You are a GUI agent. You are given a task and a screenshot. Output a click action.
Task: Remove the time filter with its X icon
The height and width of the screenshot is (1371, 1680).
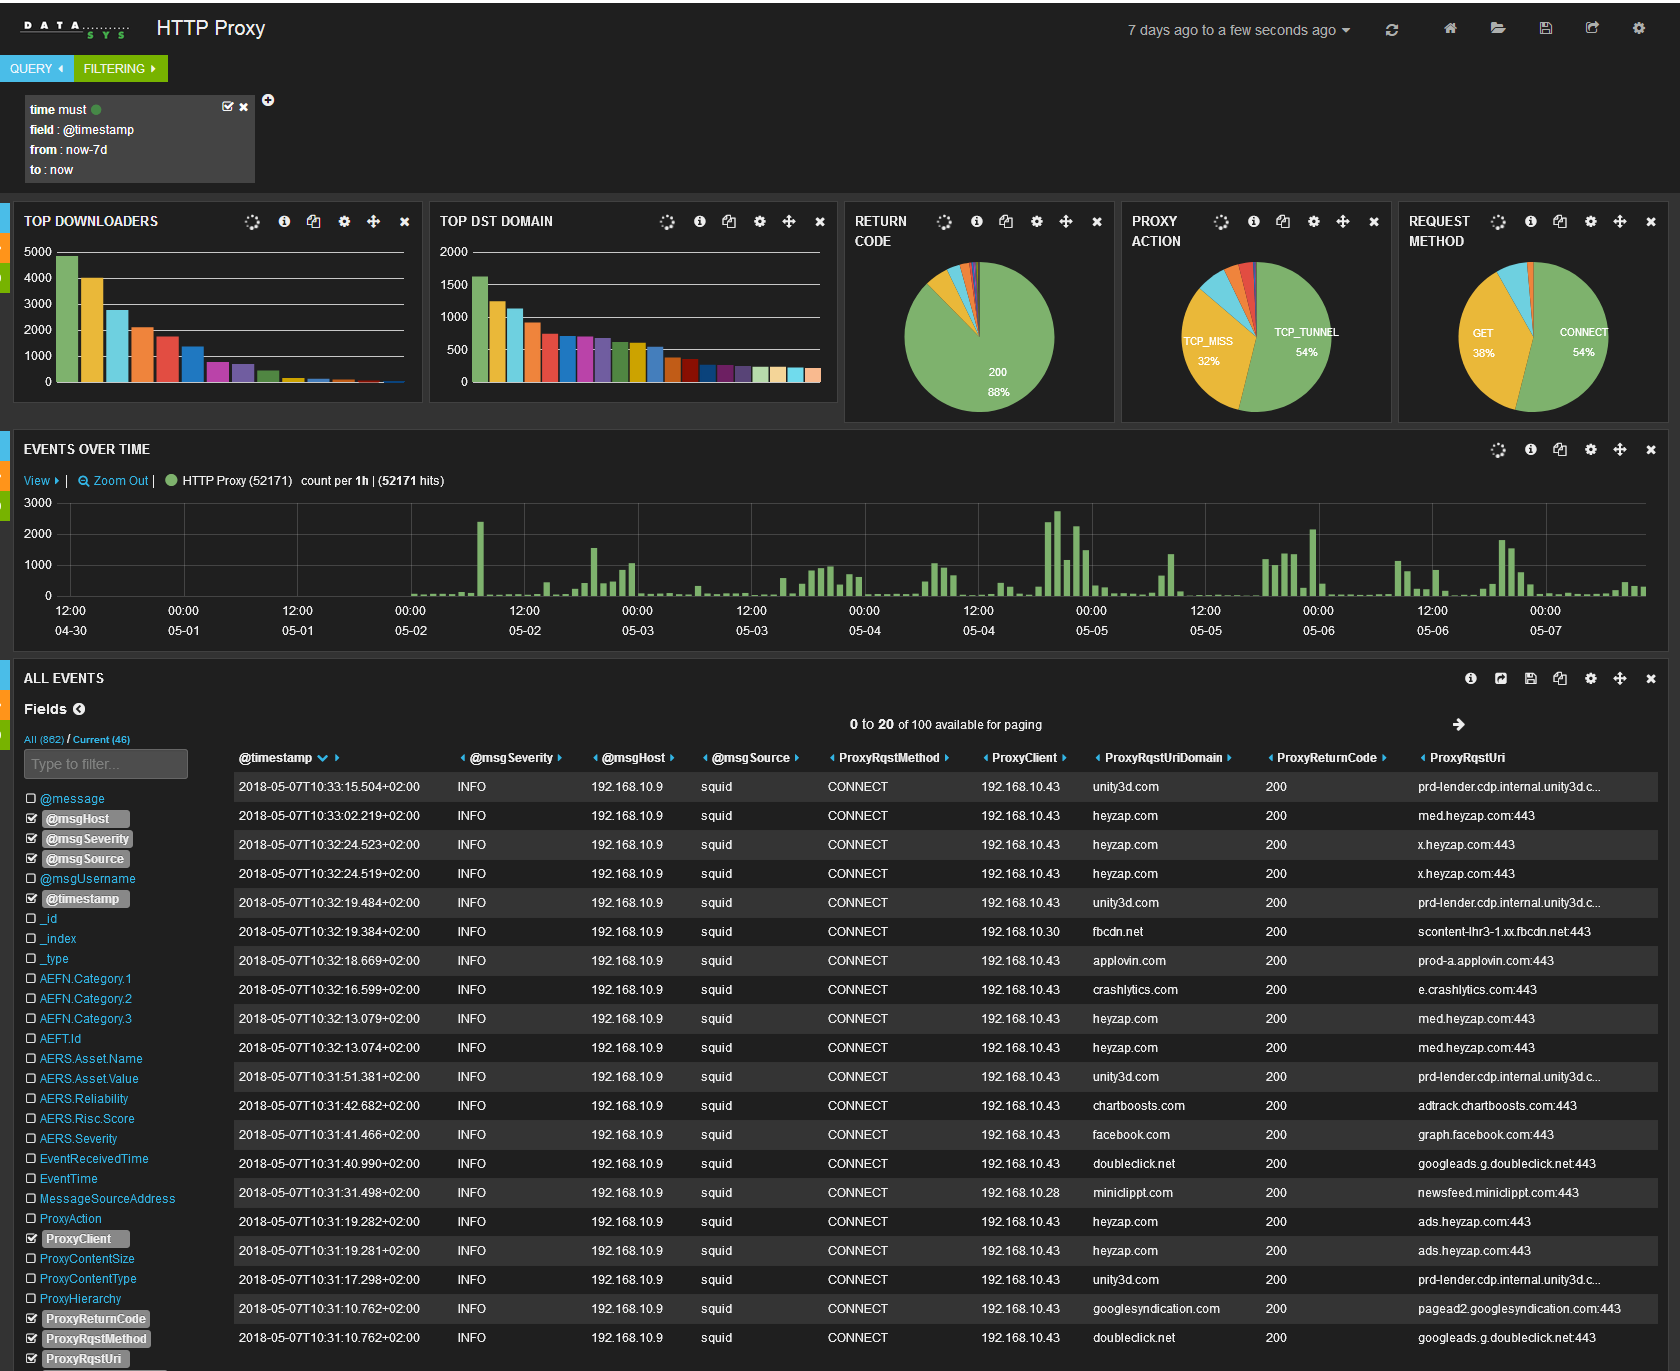(243, 107)
